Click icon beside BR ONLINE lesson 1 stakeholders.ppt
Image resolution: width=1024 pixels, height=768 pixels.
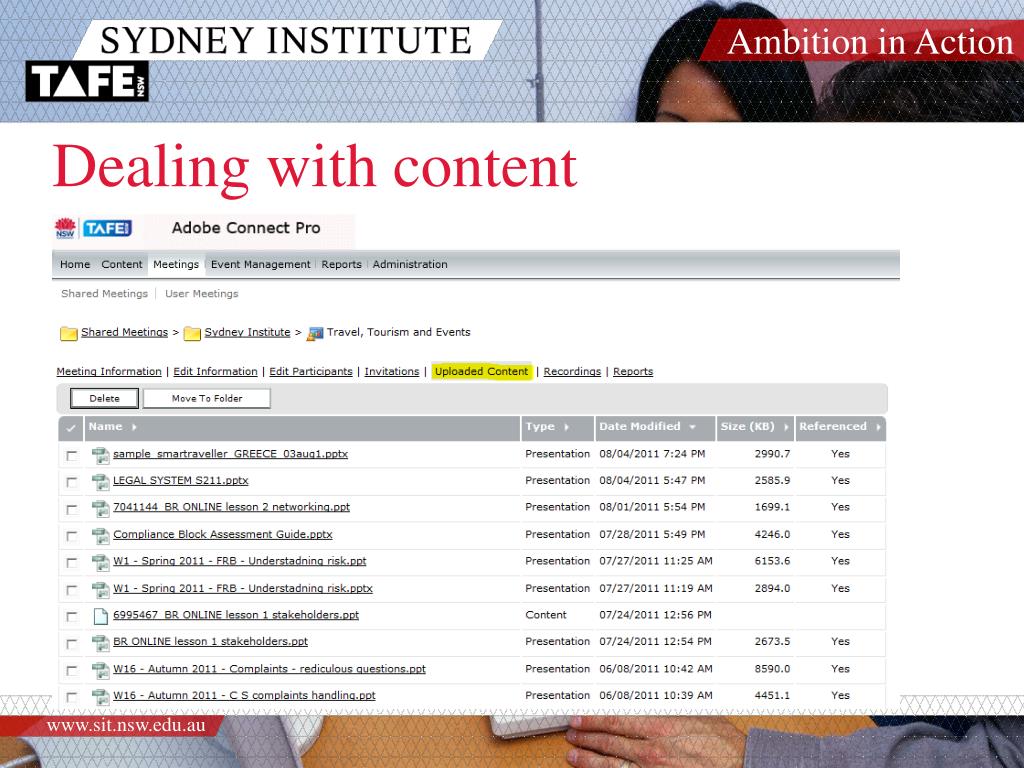[x=100, y=643]
